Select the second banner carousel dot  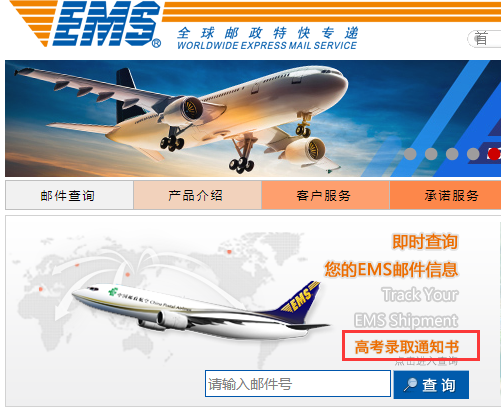[x=431, y=154]
